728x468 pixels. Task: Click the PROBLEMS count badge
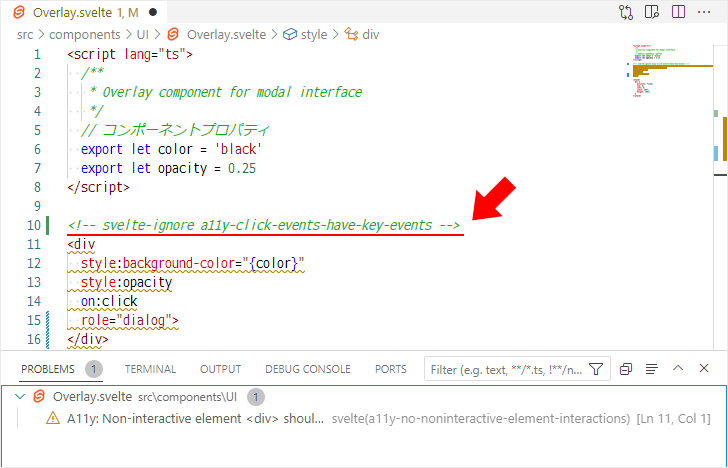(94, 370)
